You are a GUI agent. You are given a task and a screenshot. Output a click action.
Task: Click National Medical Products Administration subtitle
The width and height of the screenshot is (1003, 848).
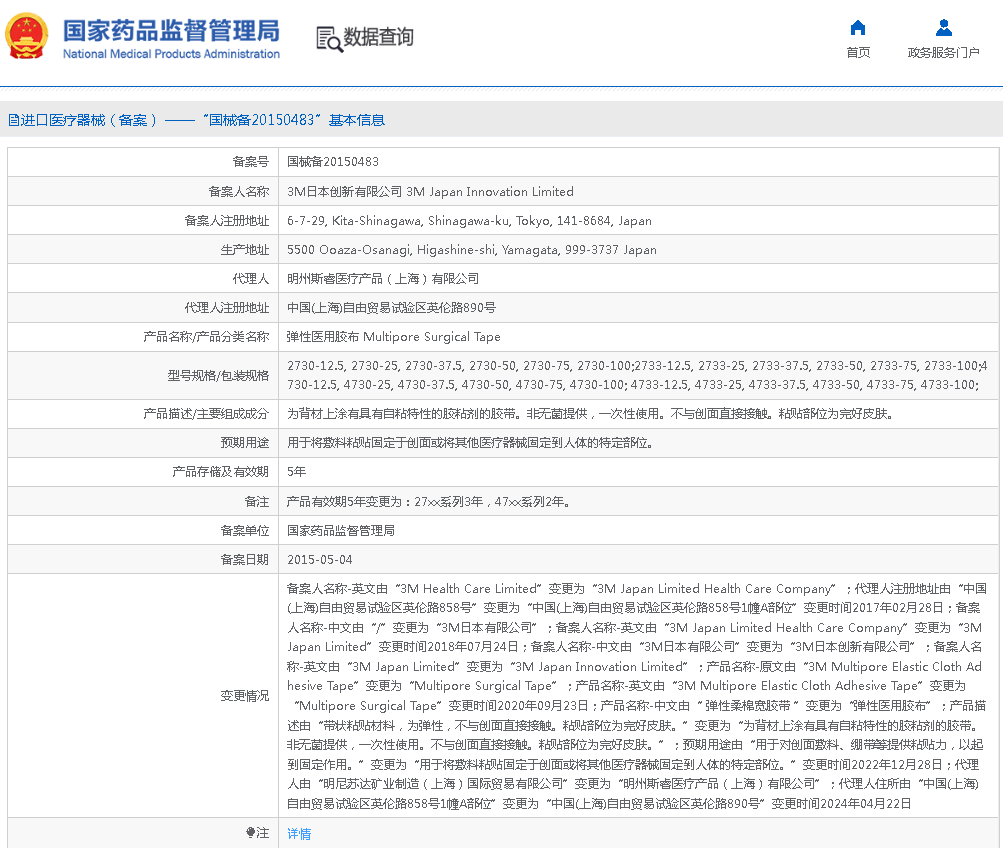coord(171,54)
